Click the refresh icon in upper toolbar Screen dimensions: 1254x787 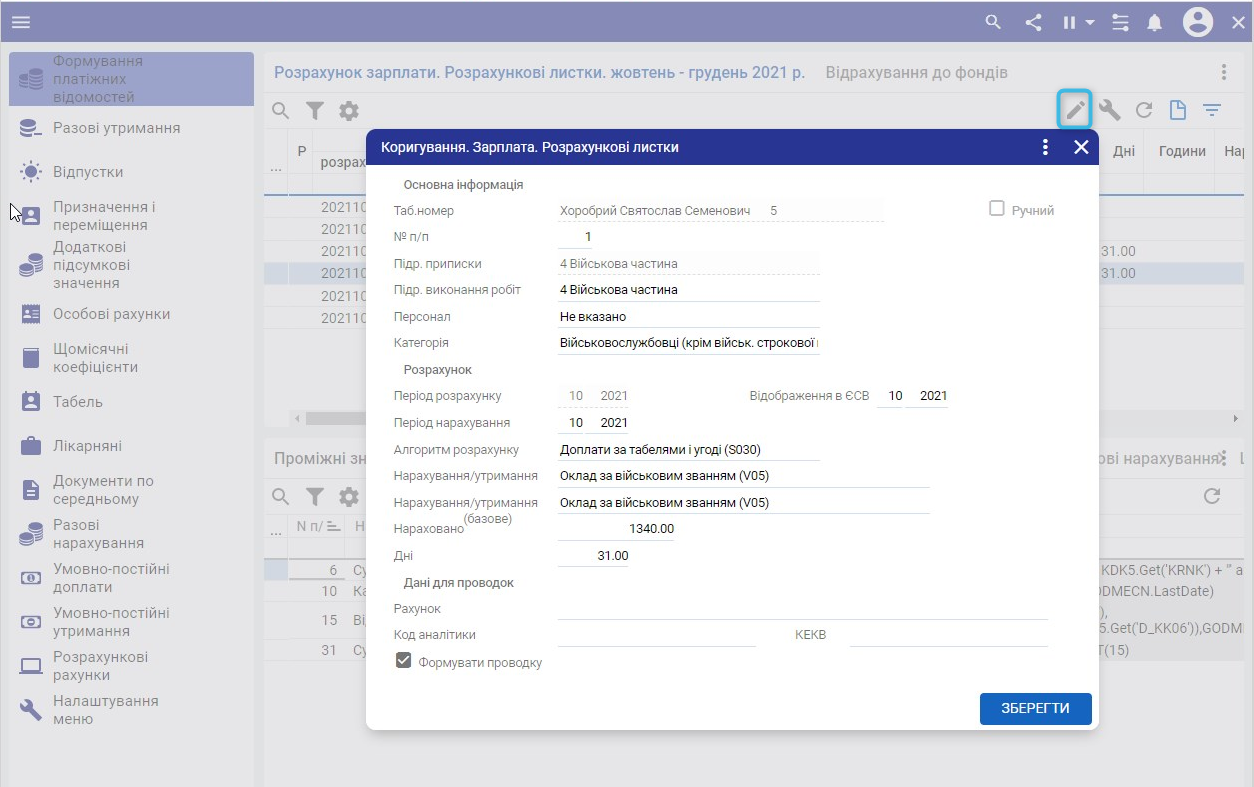point(1144,110)
